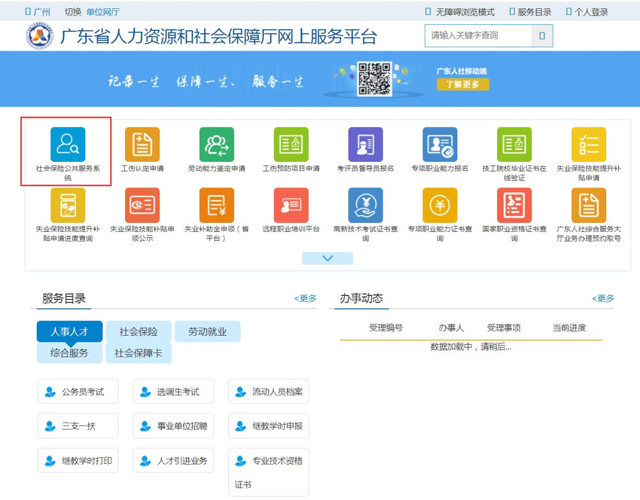This screenshot has height=500, width=640.
Task: Open 社会保险公共服务系统 icon
Action: tap(68, 145)
